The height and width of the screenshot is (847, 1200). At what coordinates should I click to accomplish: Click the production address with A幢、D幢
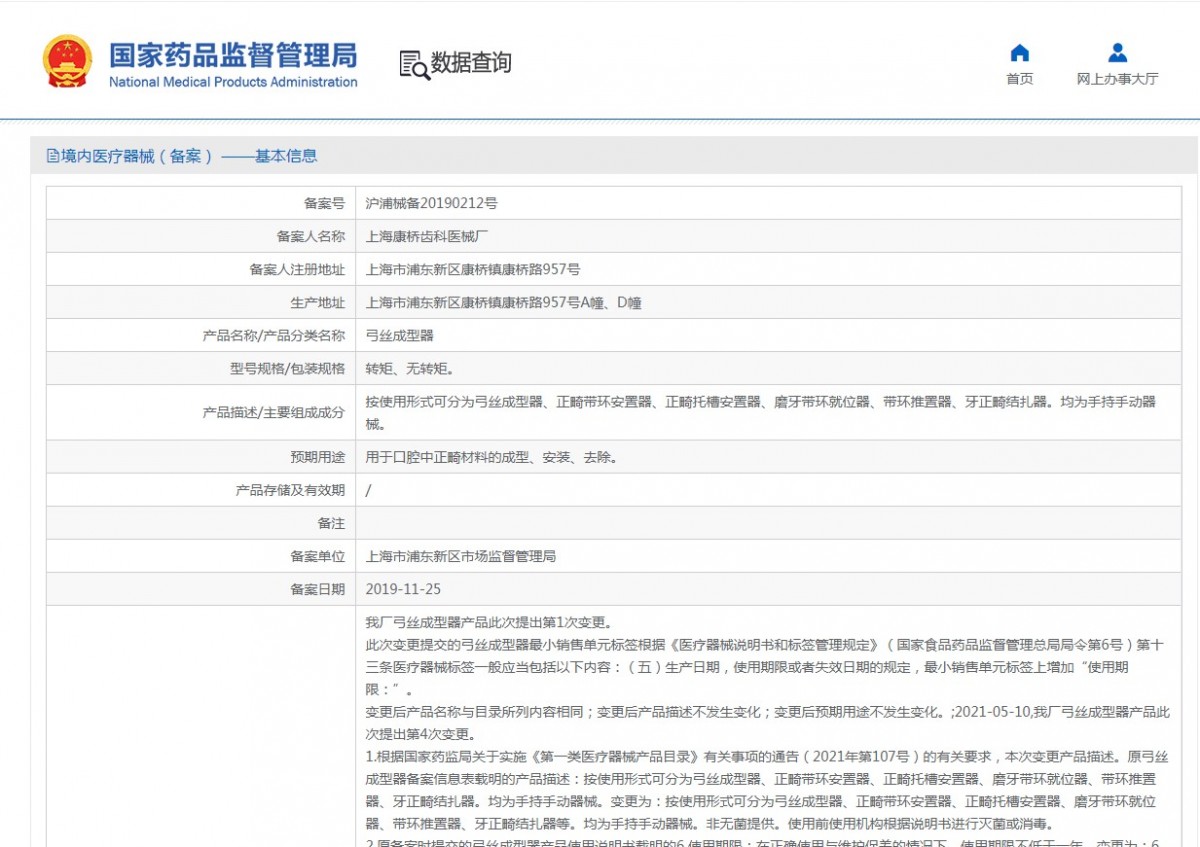pos(503,303)
